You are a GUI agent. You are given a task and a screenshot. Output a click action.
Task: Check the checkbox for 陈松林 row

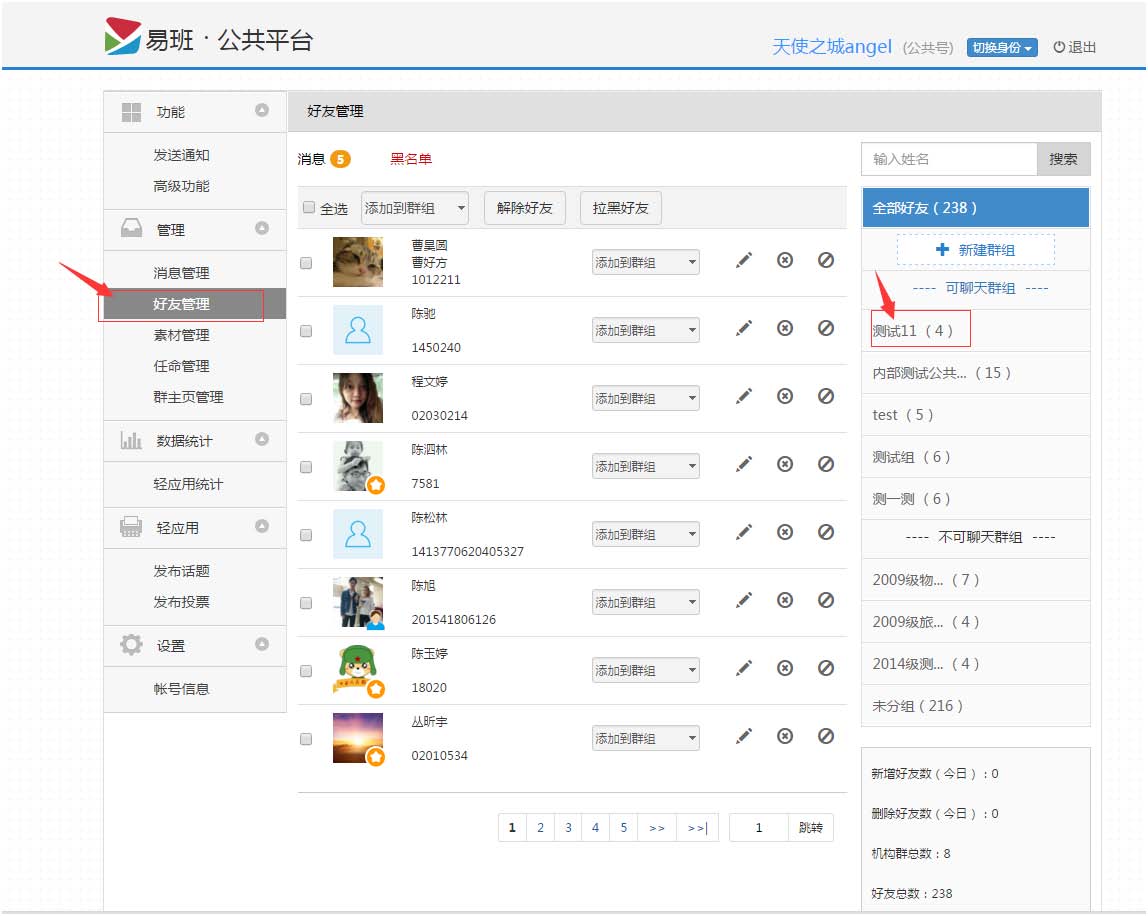tap(306, 535)
